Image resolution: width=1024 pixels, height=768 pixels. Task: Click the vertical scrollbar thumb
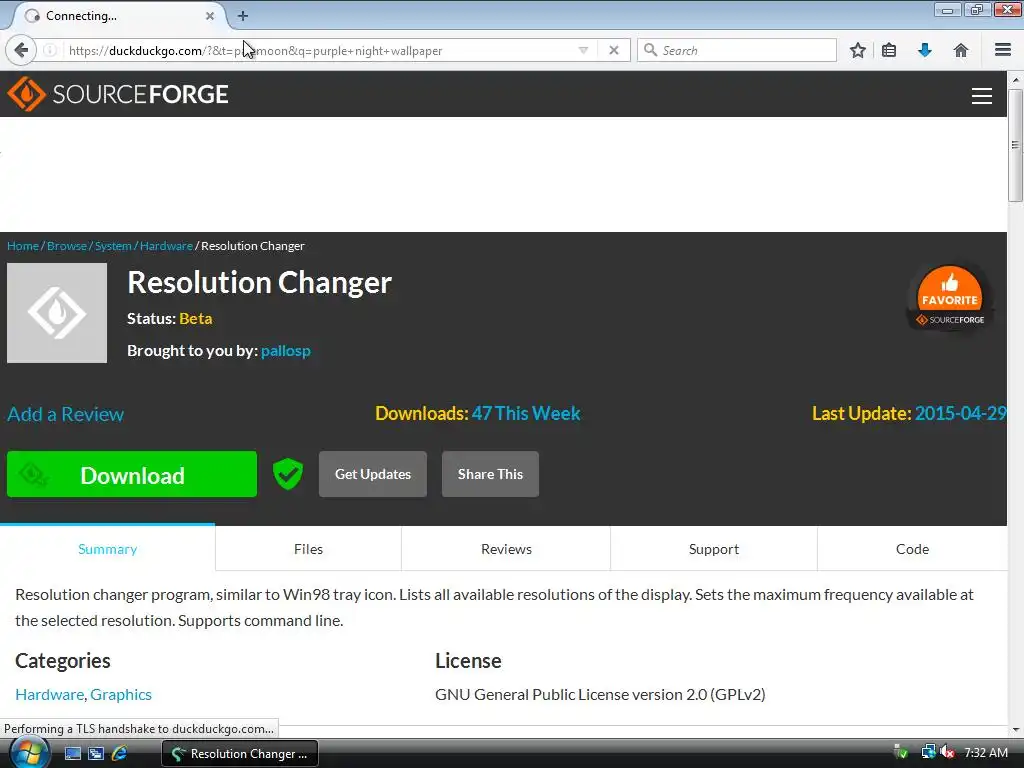pyautogui.click(x=1016, y=145)
